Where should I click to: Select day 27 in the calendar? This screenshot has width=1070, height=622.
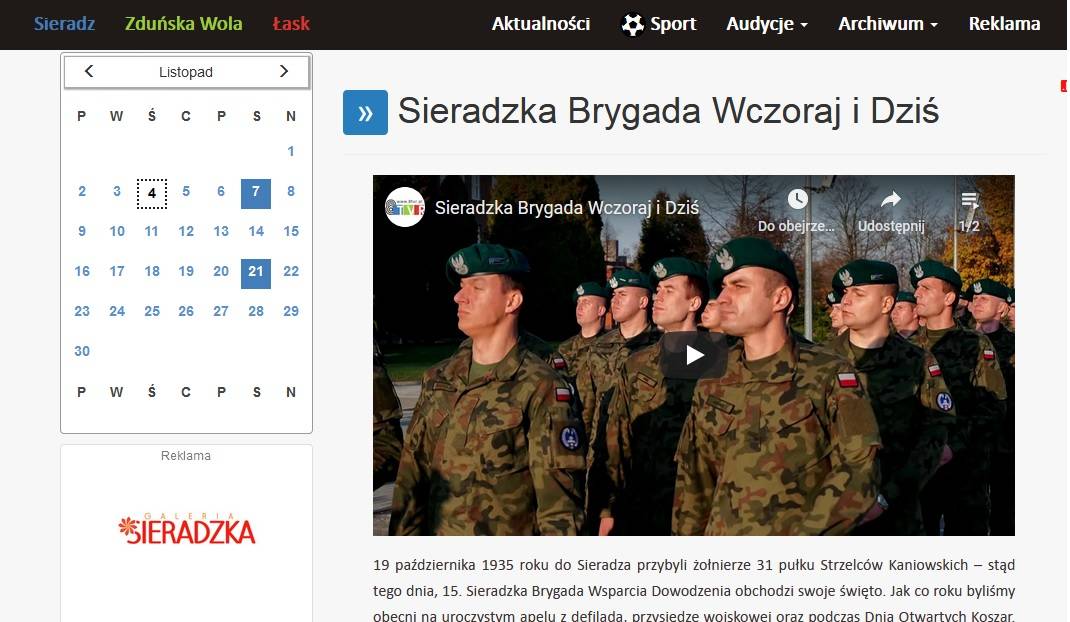pyautogui.click(x=220, y=311)
